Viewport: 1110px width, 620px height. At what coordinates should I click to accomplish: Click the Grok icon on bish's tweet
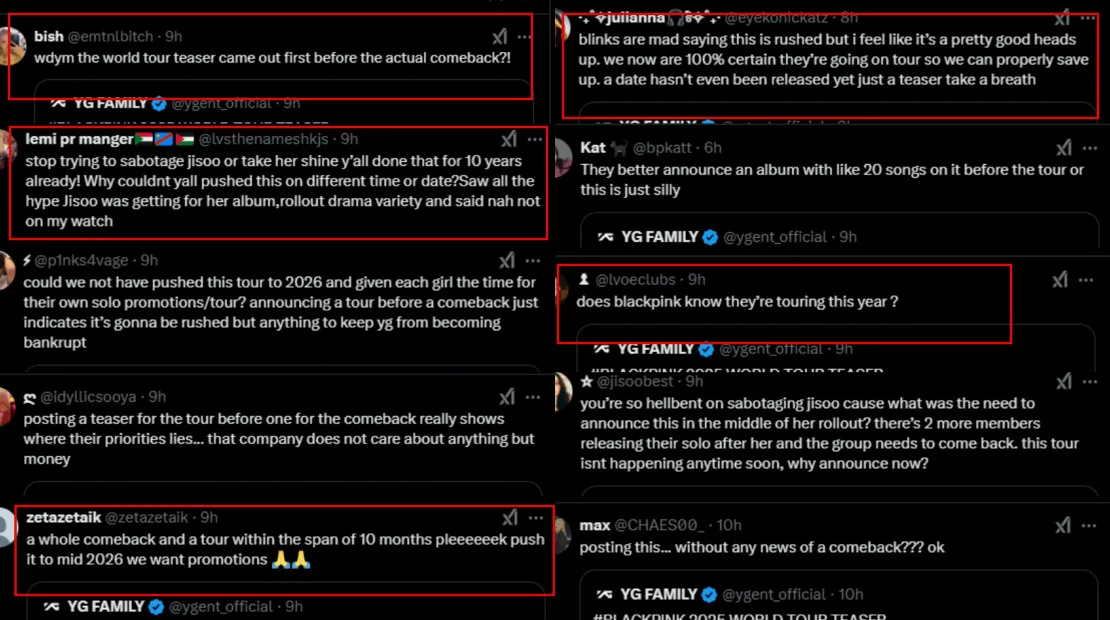pos(500,36)
